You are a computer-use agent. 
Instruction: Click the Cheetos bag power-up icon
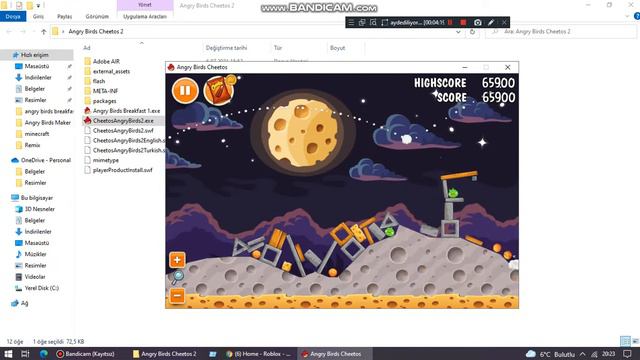click(219, 90)
